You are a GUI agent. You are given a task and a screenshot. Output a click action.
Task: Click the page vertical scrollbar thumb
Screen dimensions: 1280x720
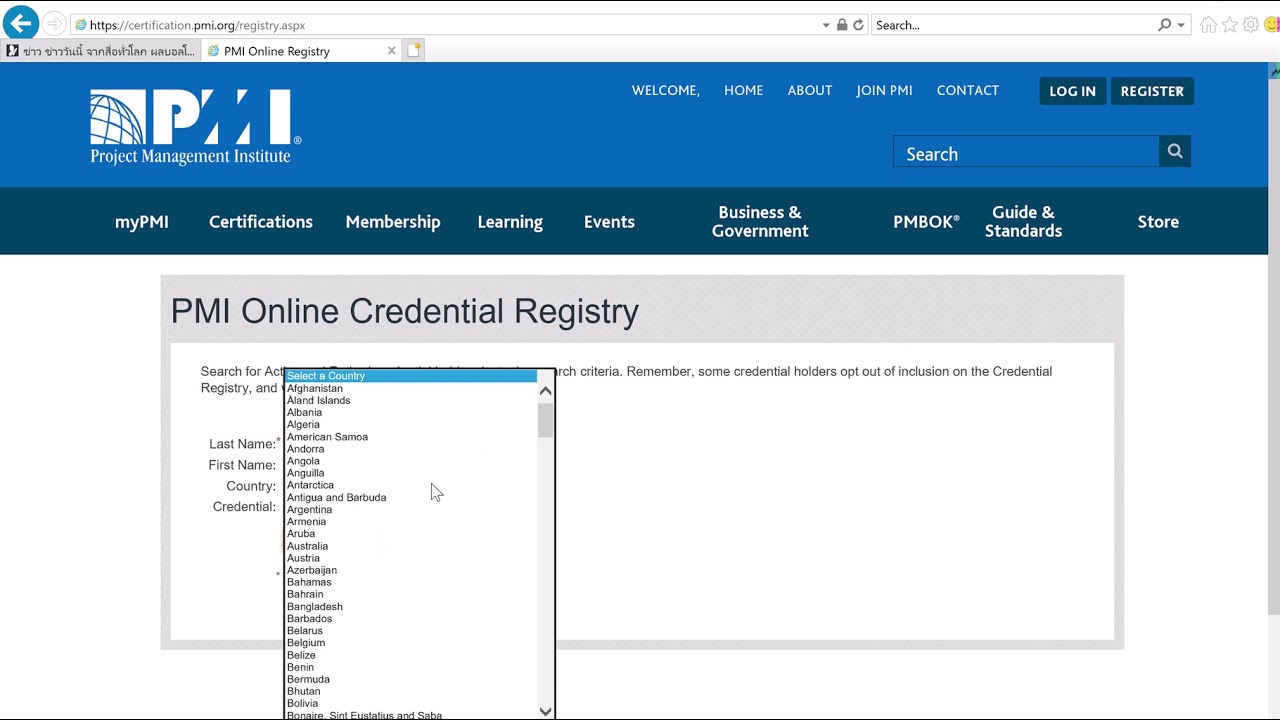pyautogui.click(x=1274, y=345)
